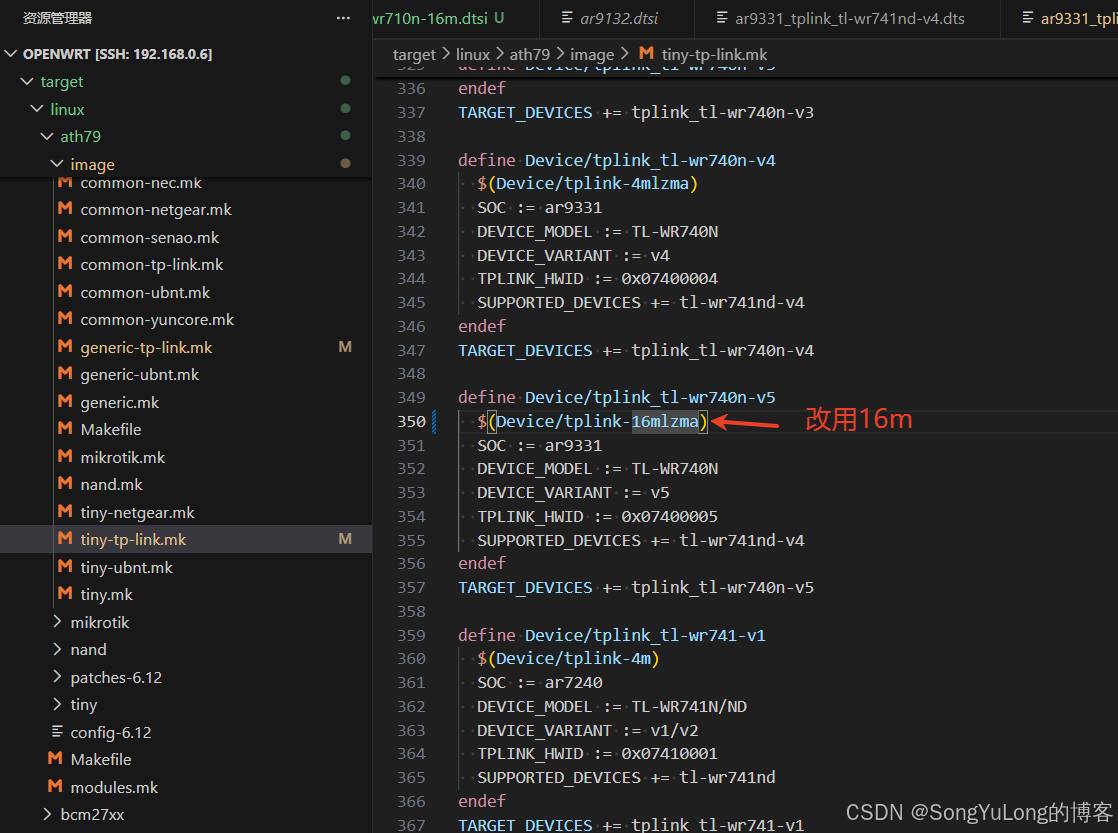Click line number 350 in gutter

click(x=411, y=421)
